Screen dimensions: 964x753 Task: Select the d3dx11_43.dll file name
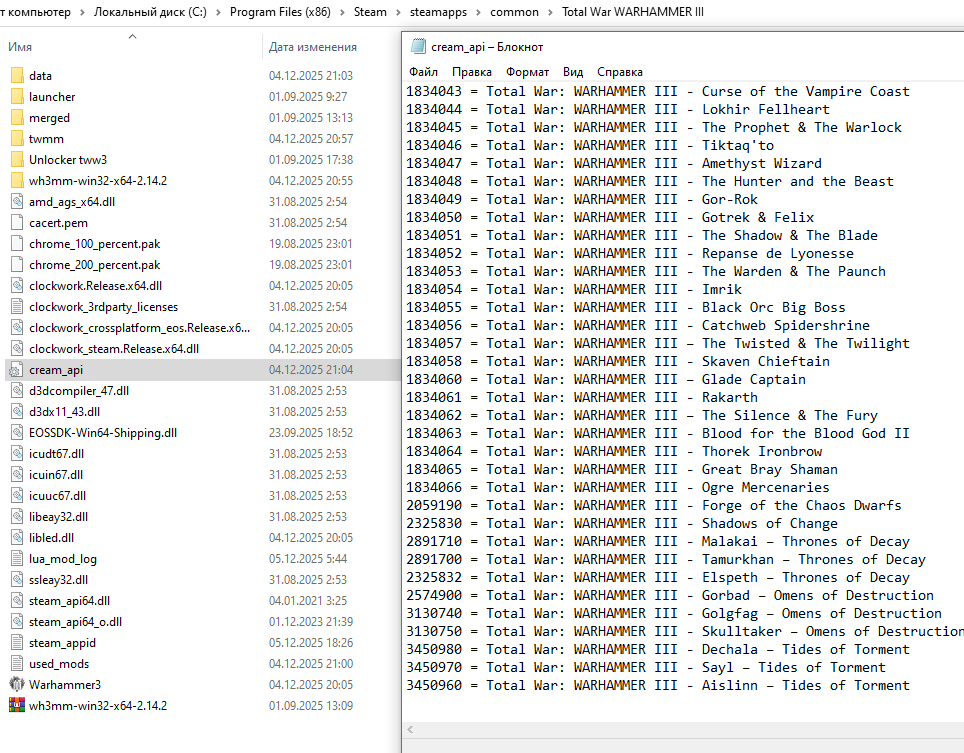coord(65,412)
